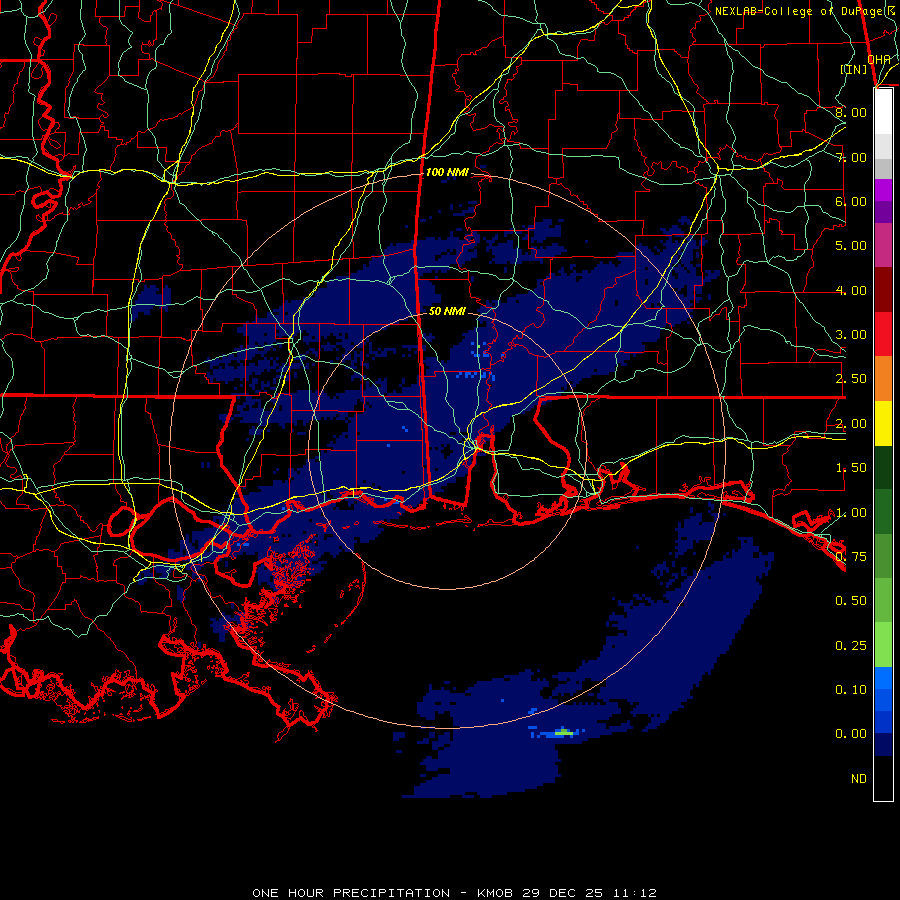Screen dimensions: 900x900
Task: Click the 0.50 legend value
Action: (x=851, y=601)
